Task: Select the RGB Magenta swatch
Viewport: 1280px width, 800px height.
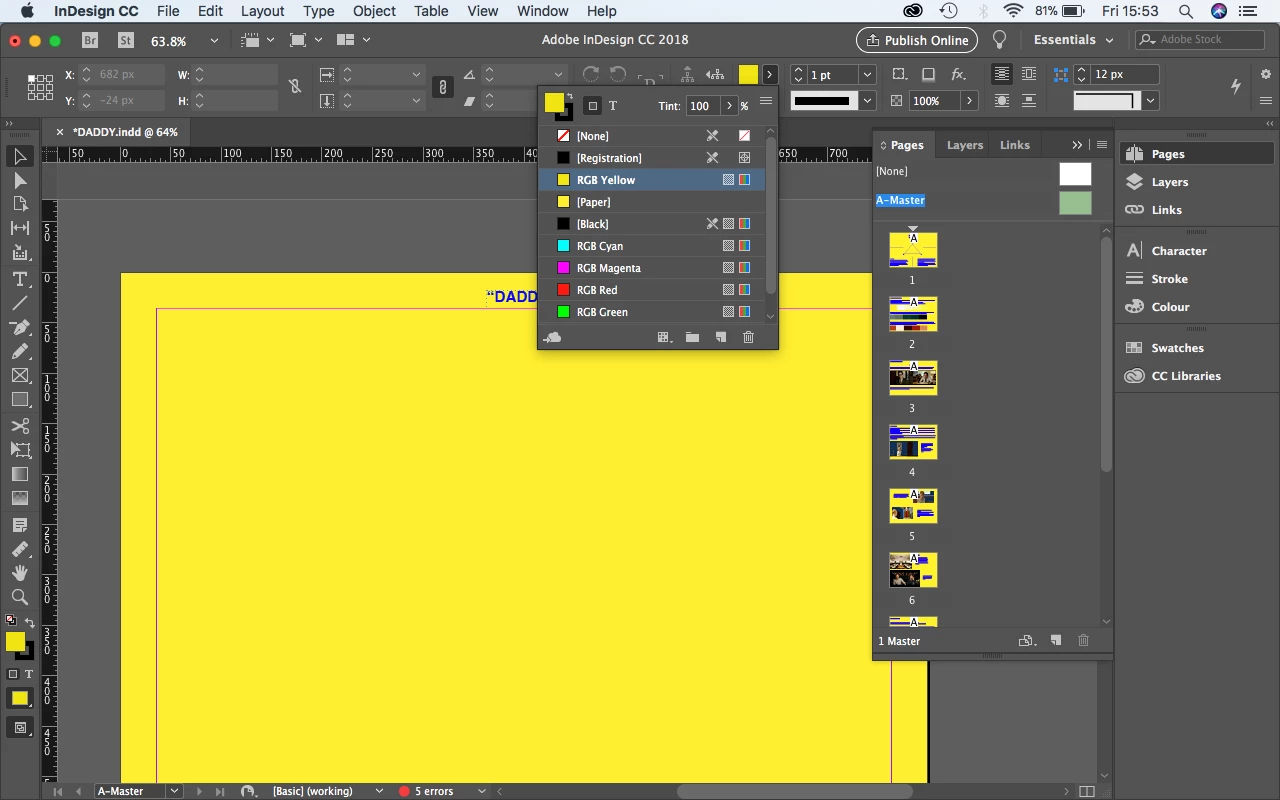Action: tap(652, 268)
